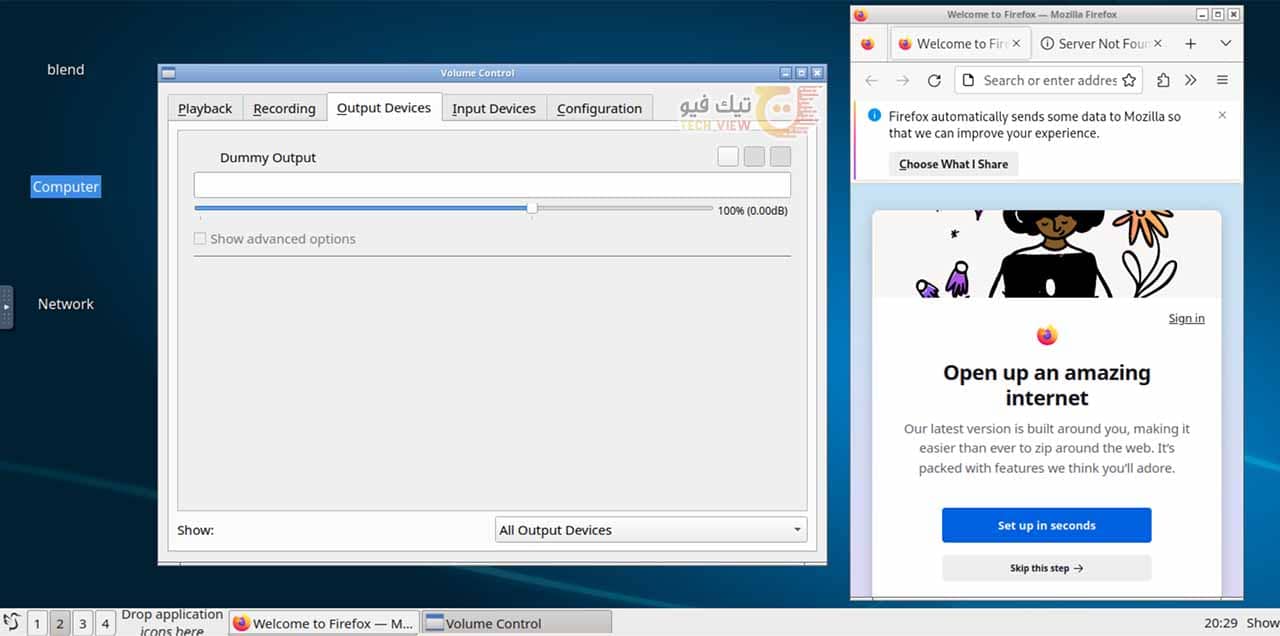Click the address bar search field

tap(1049, 80)
